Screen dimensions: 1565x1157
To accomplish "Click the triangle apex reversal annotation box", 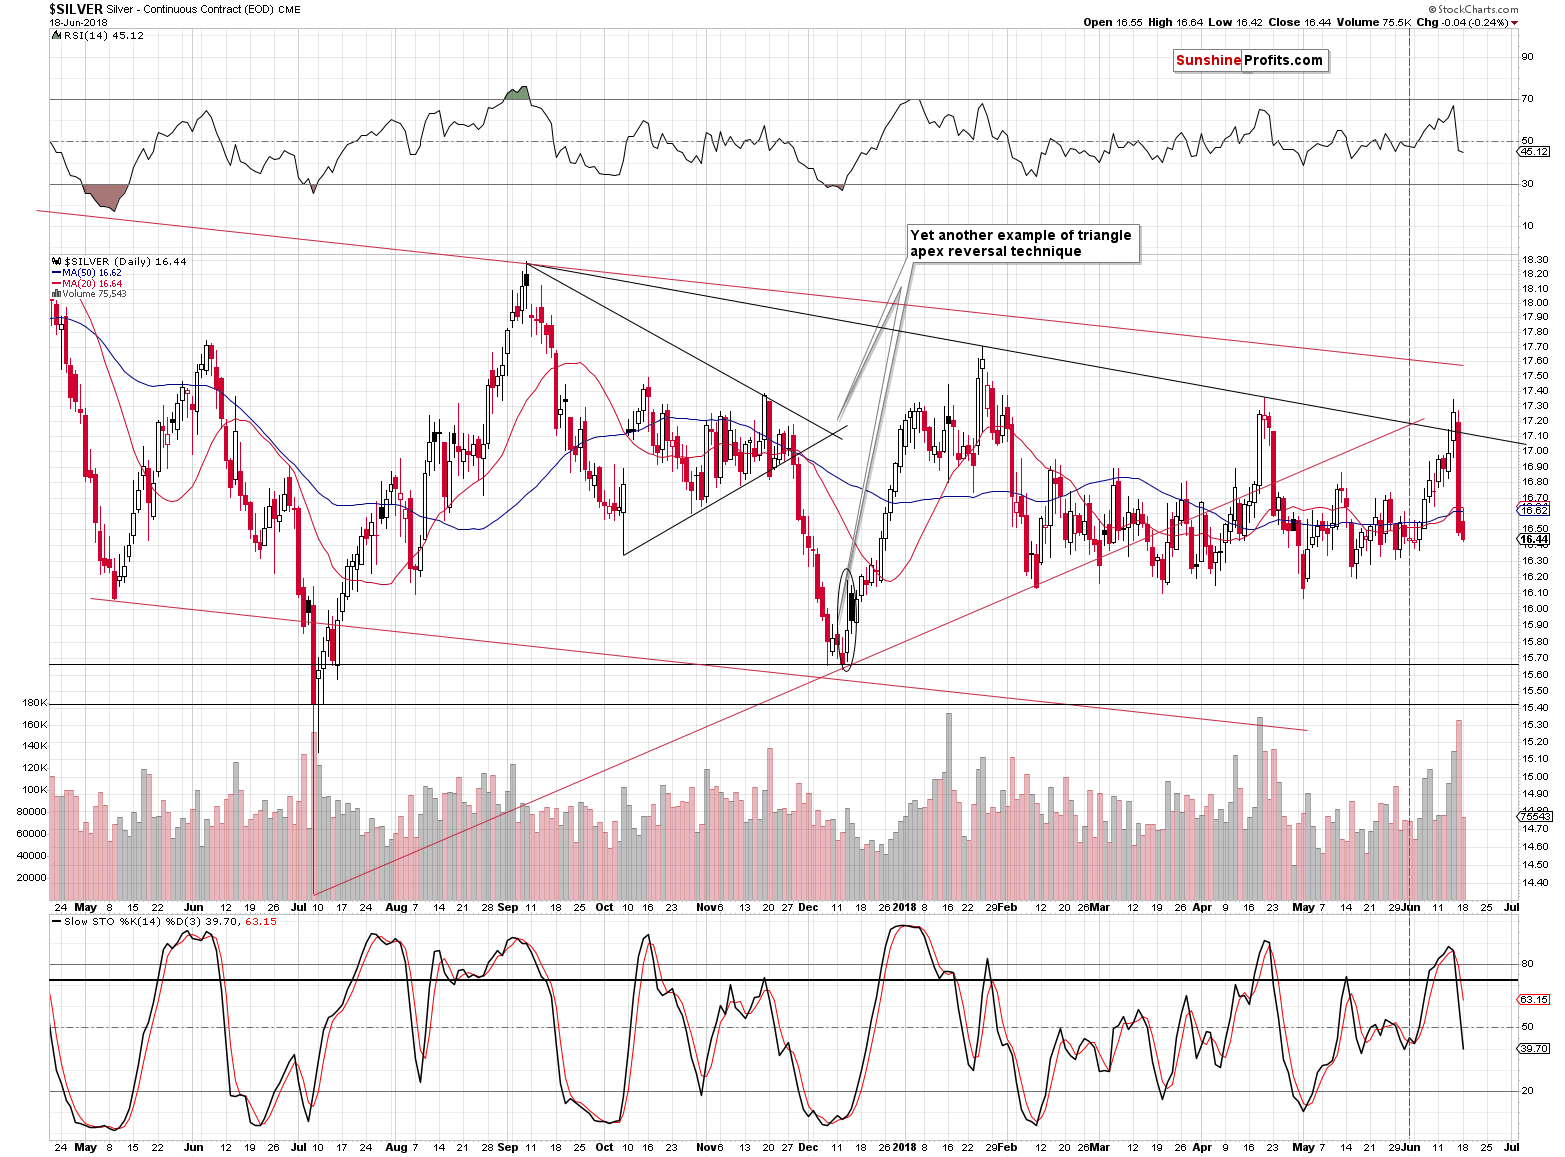I will tap(1022, 243).
